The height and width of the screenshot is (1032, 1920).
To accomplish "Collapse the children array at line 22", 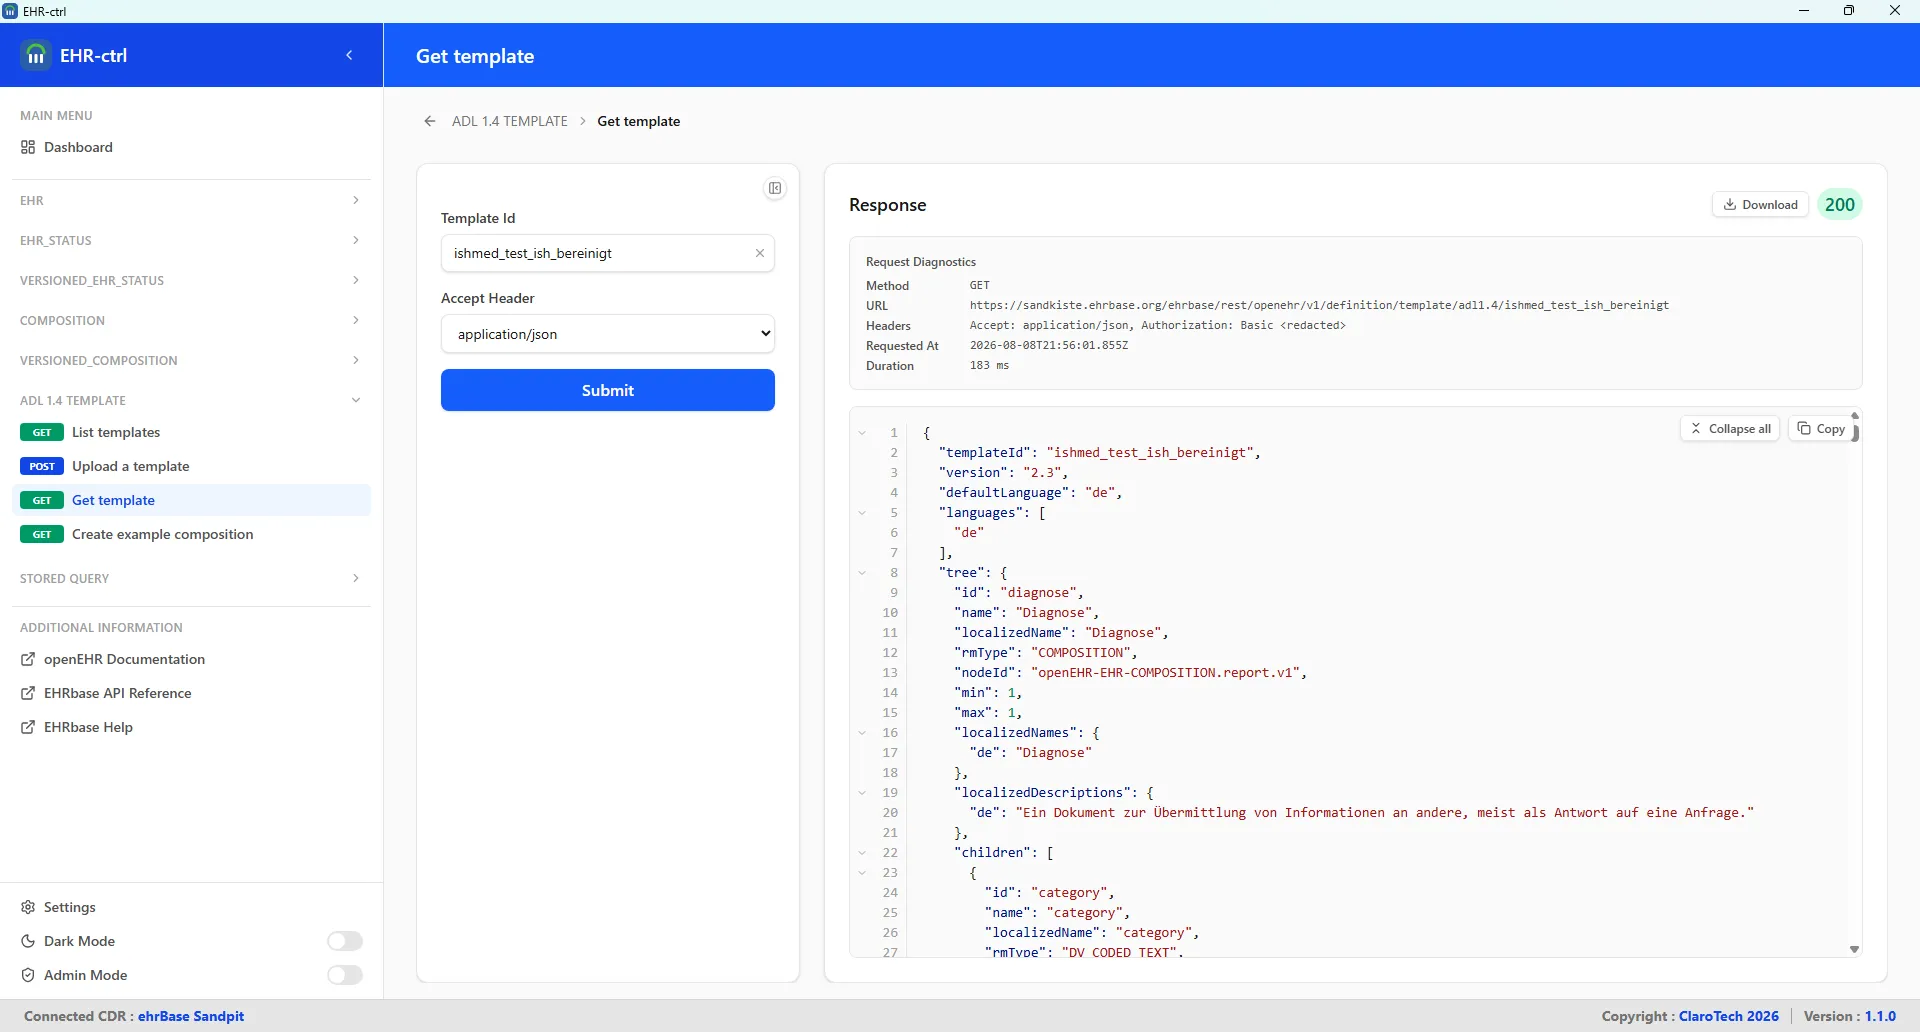I will (x=862, y=853).
